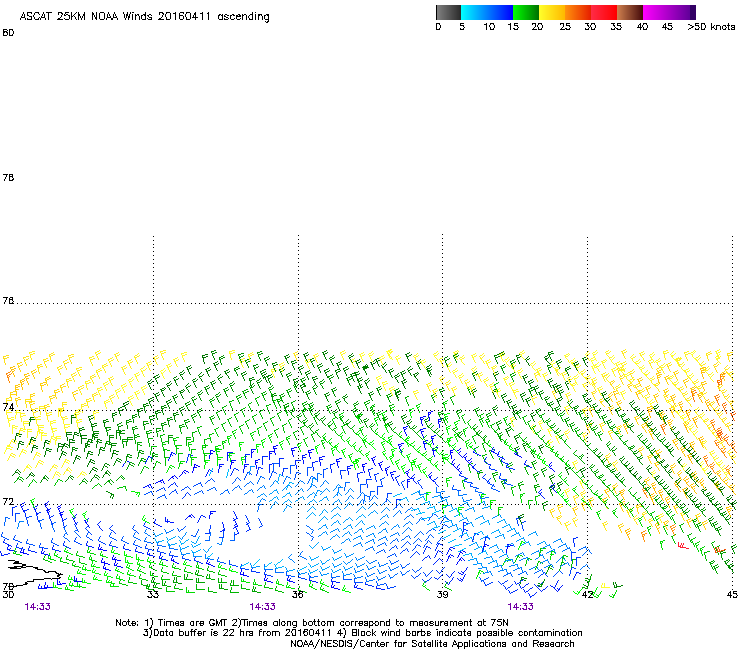This screenshot has height=650, width=740.
Task: Click the '10' legend value
Action: click(489, 27)
